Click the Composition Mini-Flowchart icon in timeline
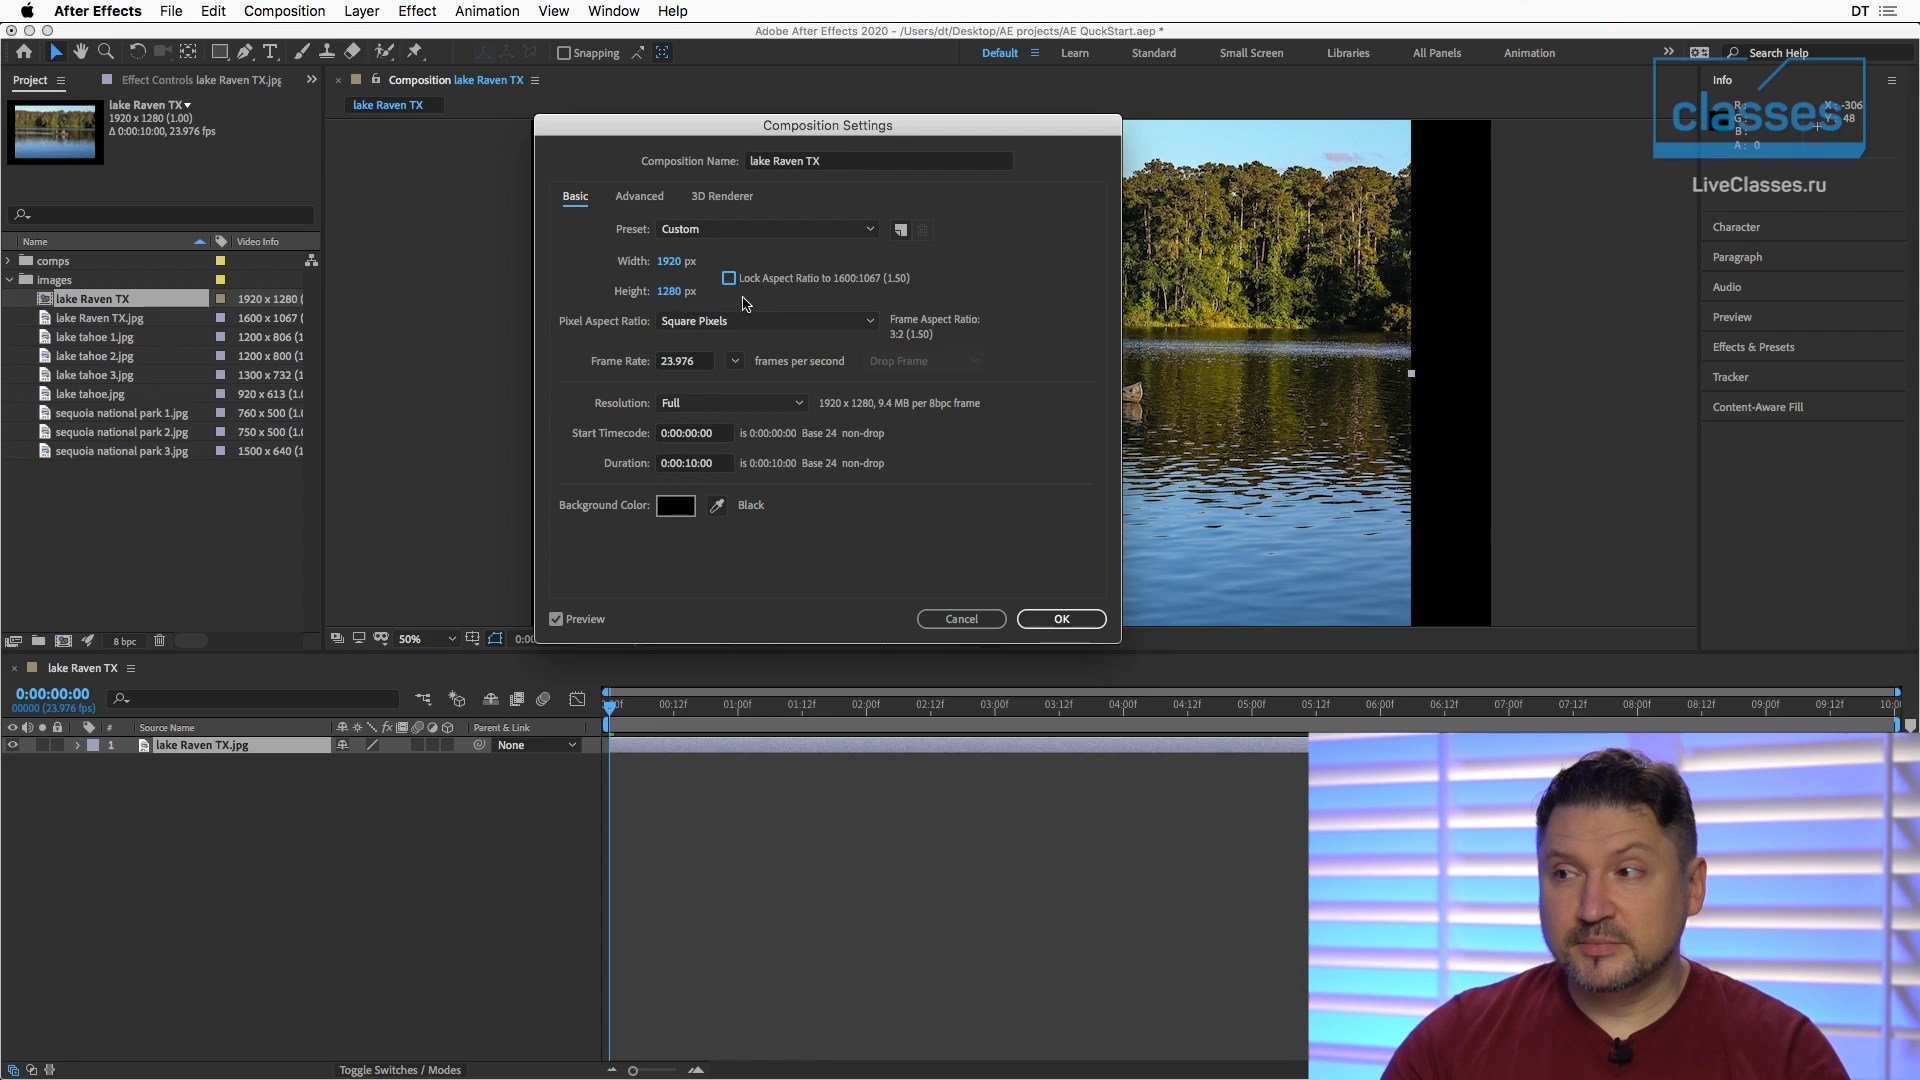 [x=423, y=699]
